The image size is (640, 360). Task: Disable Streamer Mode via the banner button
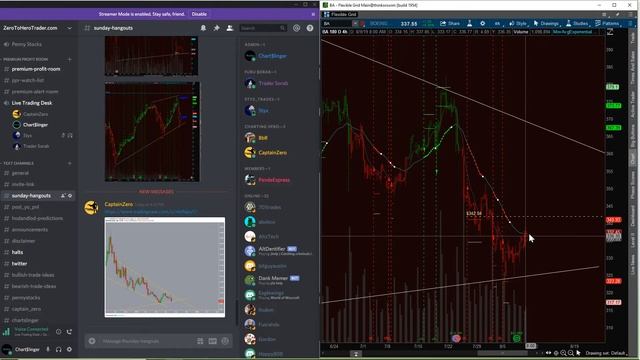(199, 14)
